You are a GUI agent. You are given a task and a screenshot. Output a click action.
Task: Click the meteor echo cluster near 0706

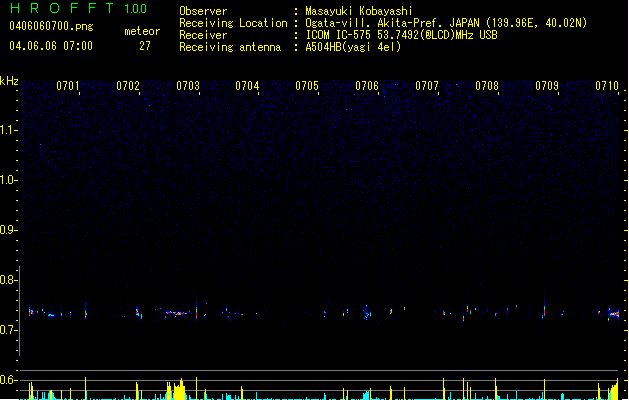[x=367, y=312]
